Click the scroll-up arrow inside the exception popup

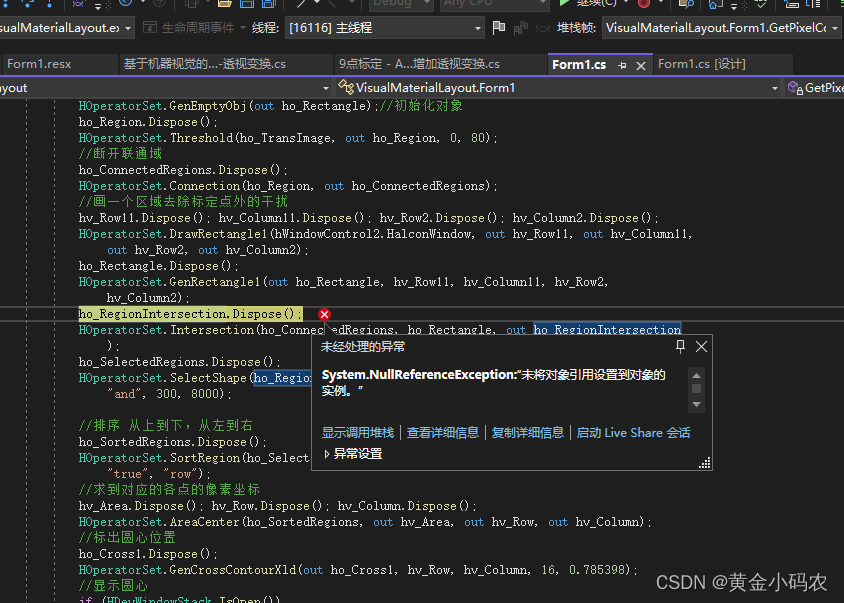click(697, 376)
